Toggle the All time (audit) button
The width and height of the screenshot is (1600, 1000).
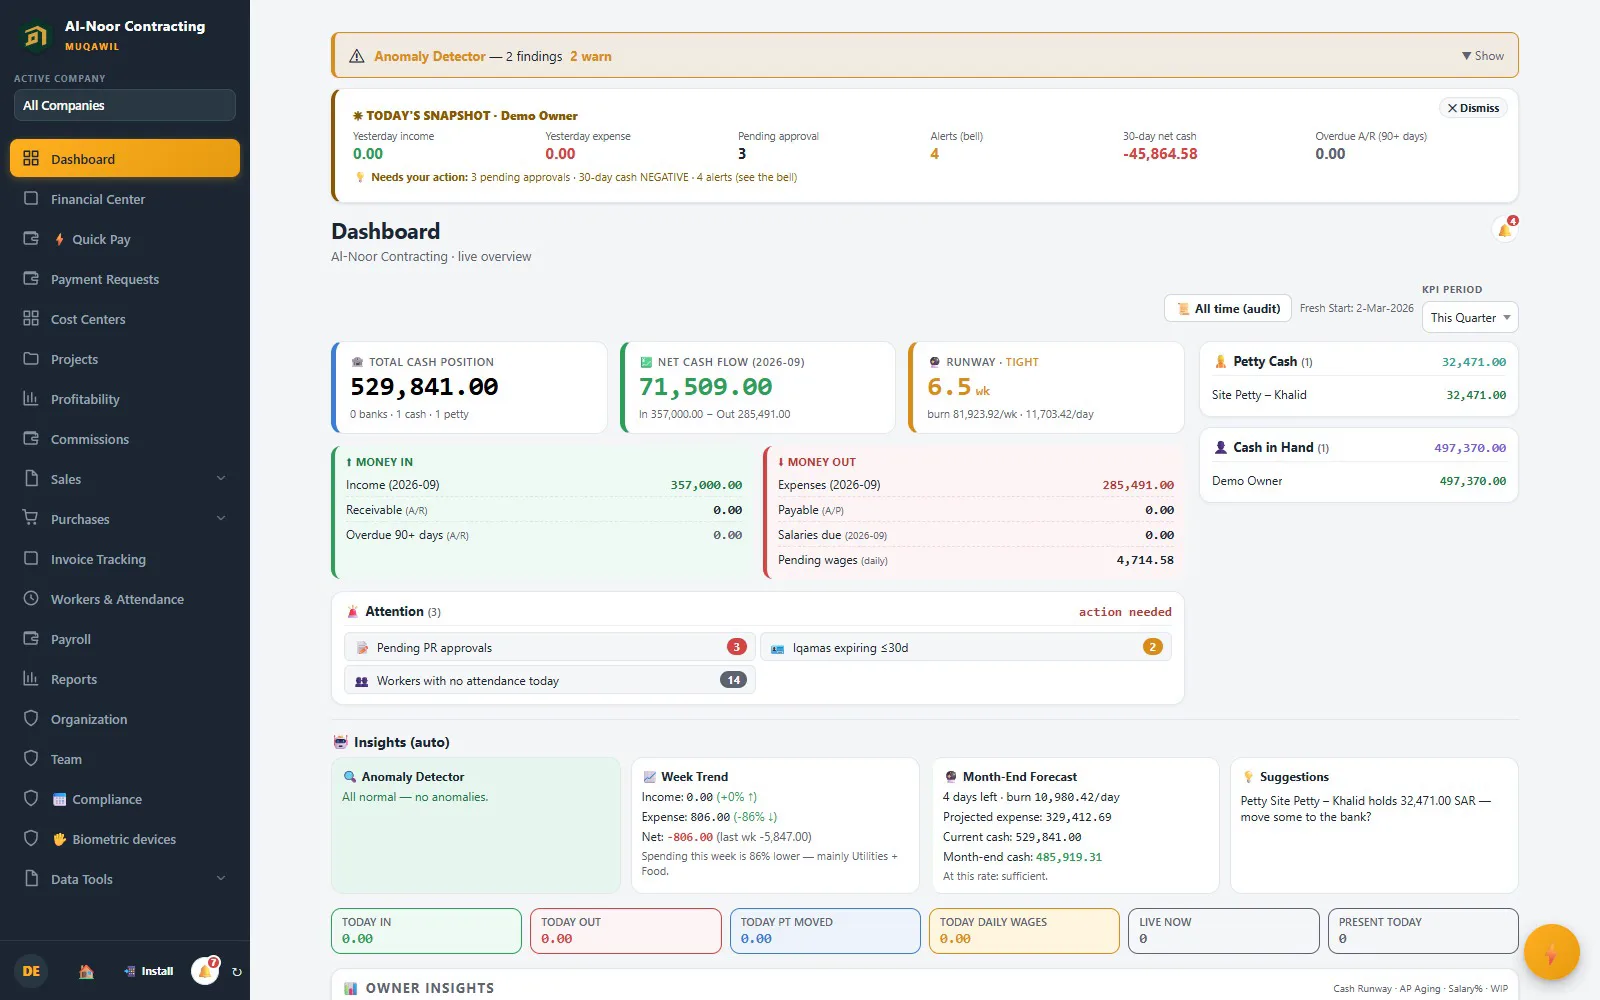1228,308
